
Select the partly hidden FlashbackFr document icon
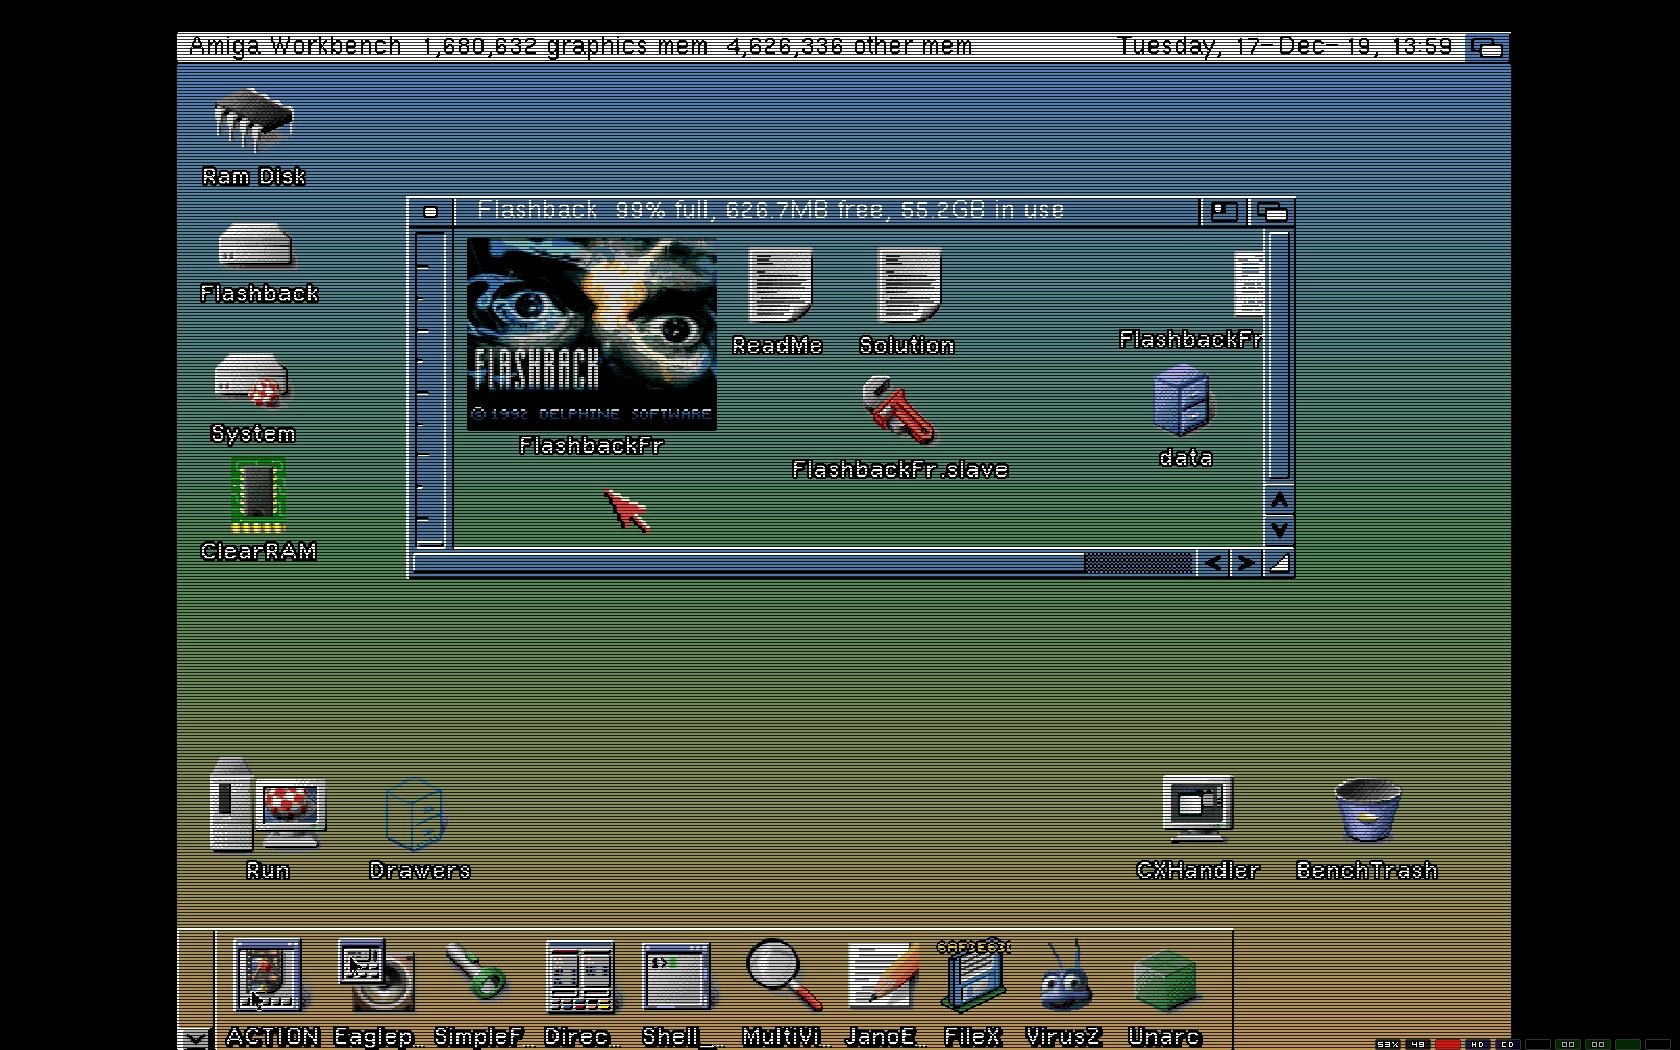click(1249, 284)
